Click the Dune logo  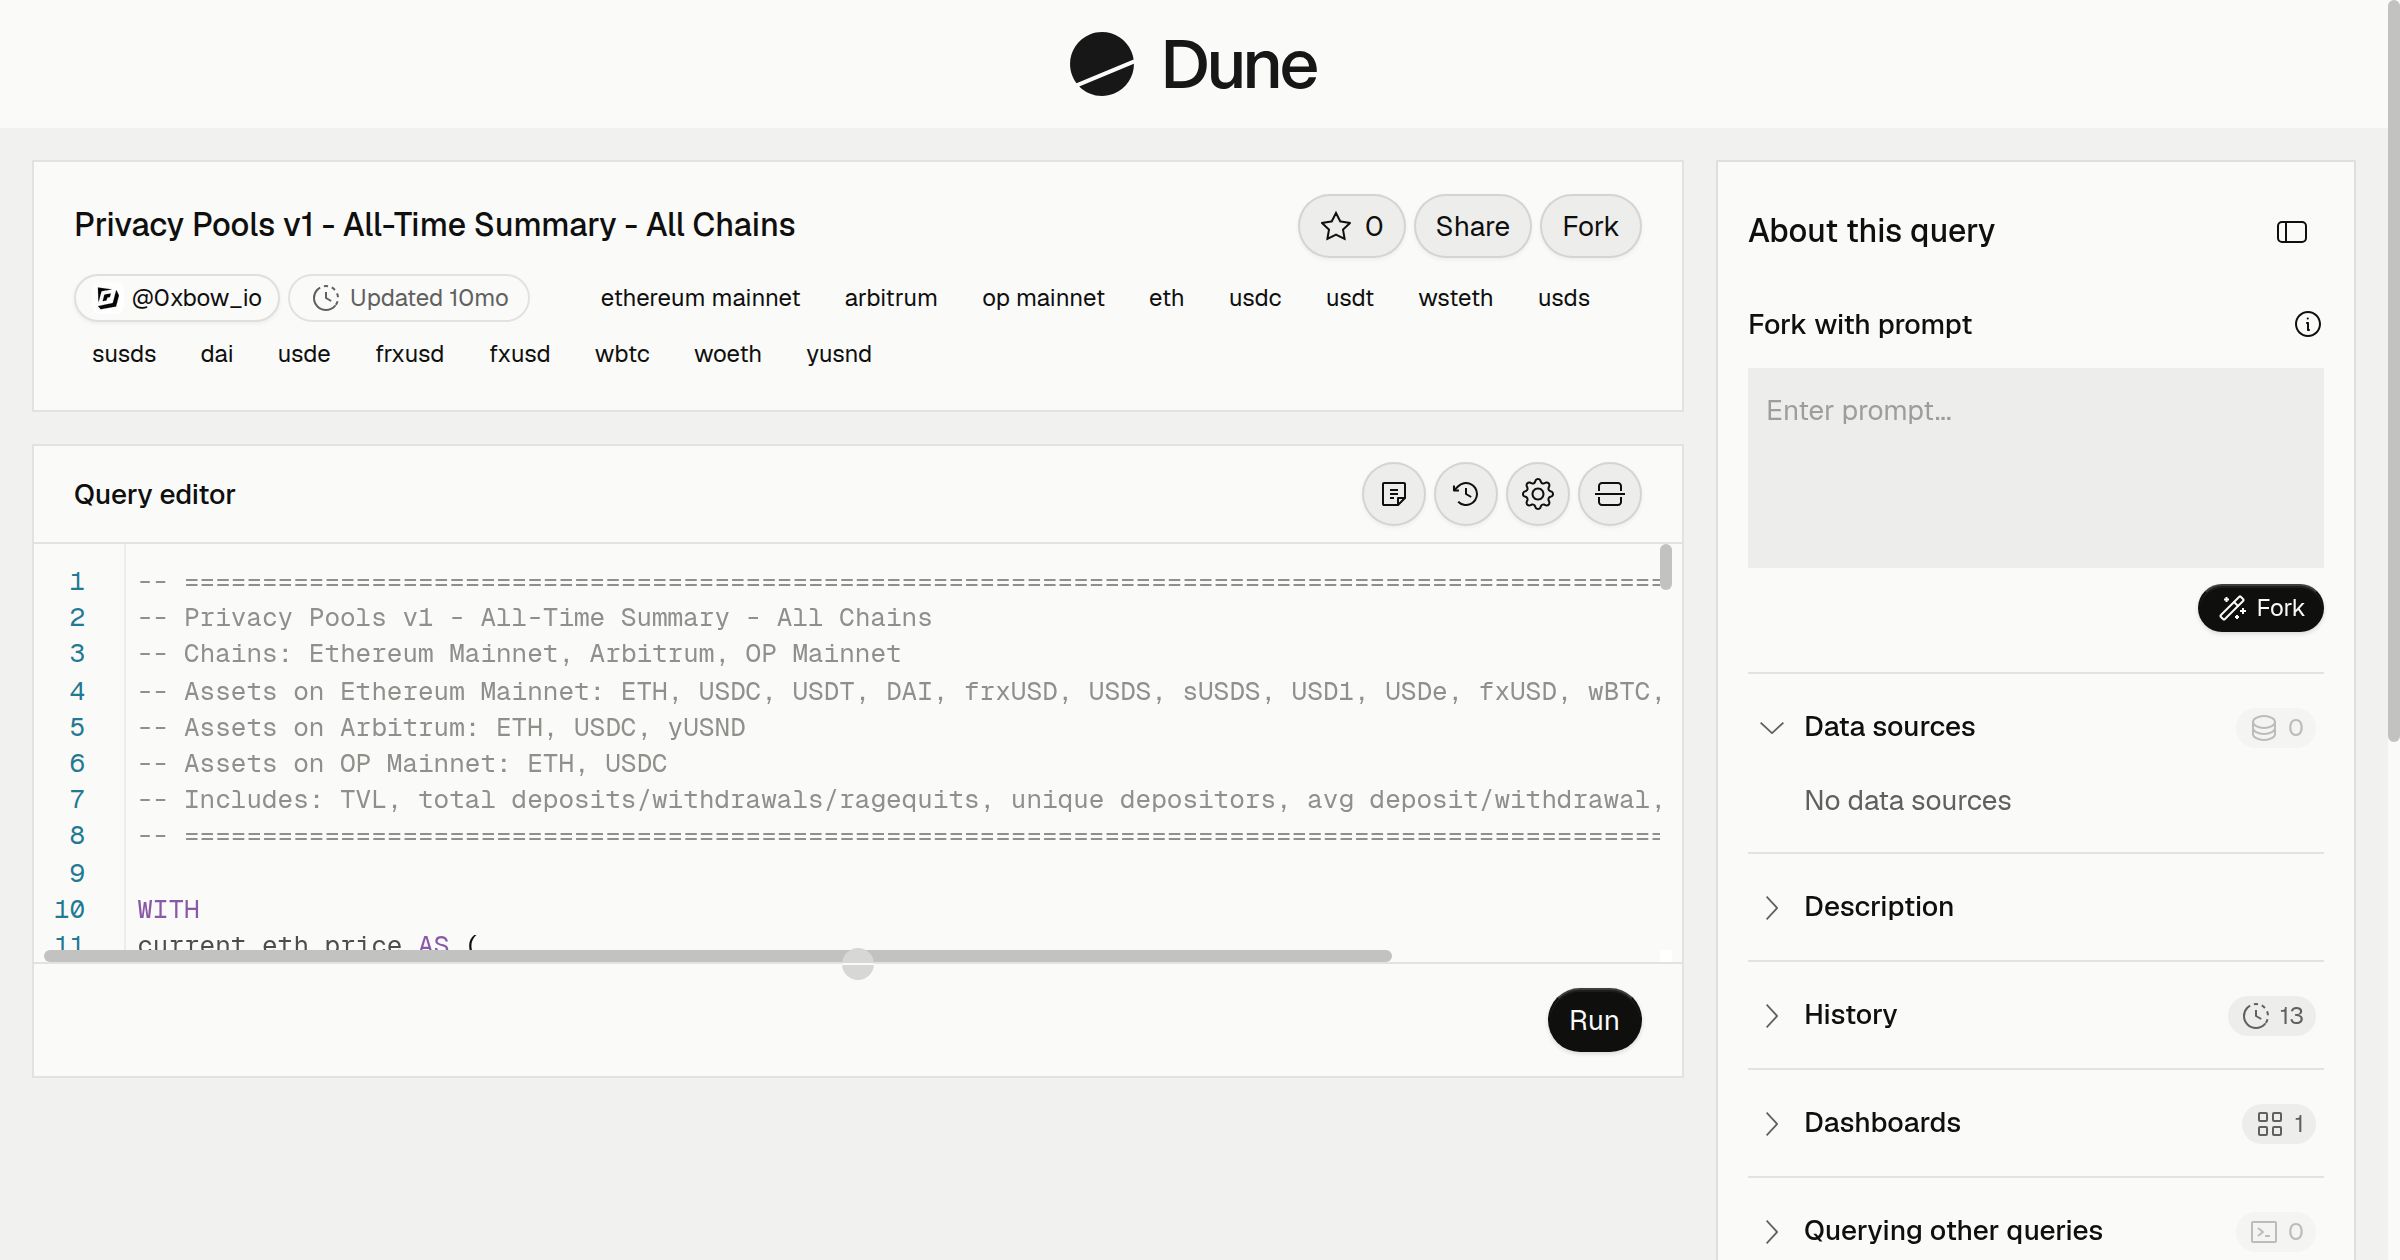pyautogui.click(x=1193, y=65)
